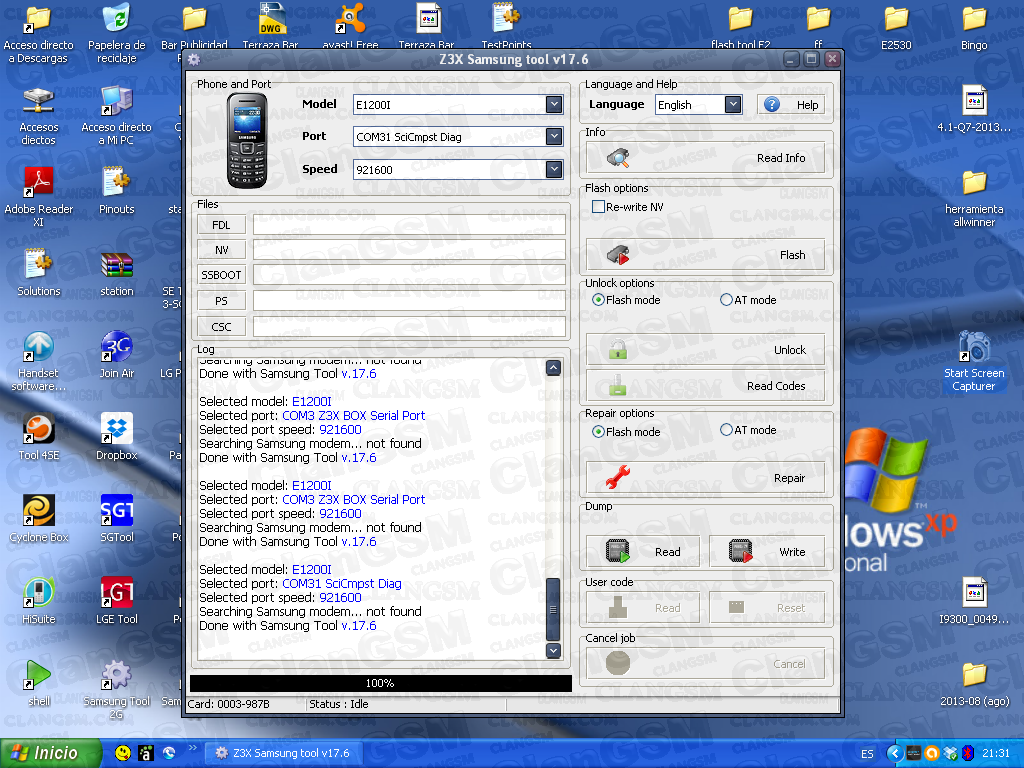Click the Read Codes button
Viewport: 1024px width, 768px height.
coord(705,385)
